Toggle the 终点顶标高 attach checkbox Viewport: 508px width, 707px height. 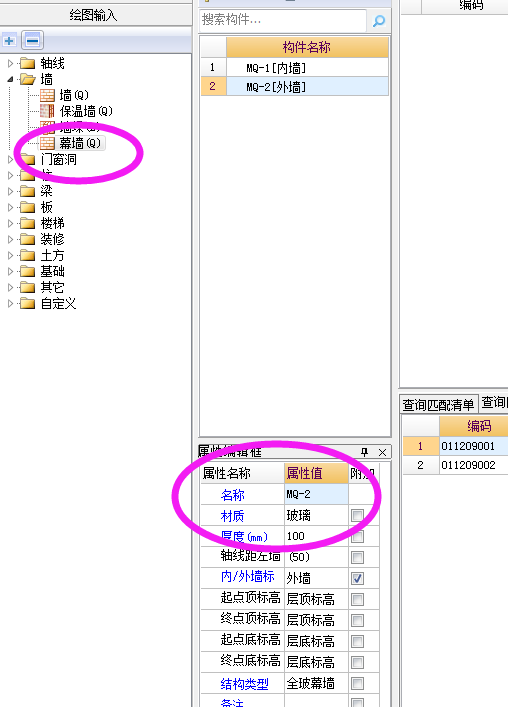tap(357, 620)
